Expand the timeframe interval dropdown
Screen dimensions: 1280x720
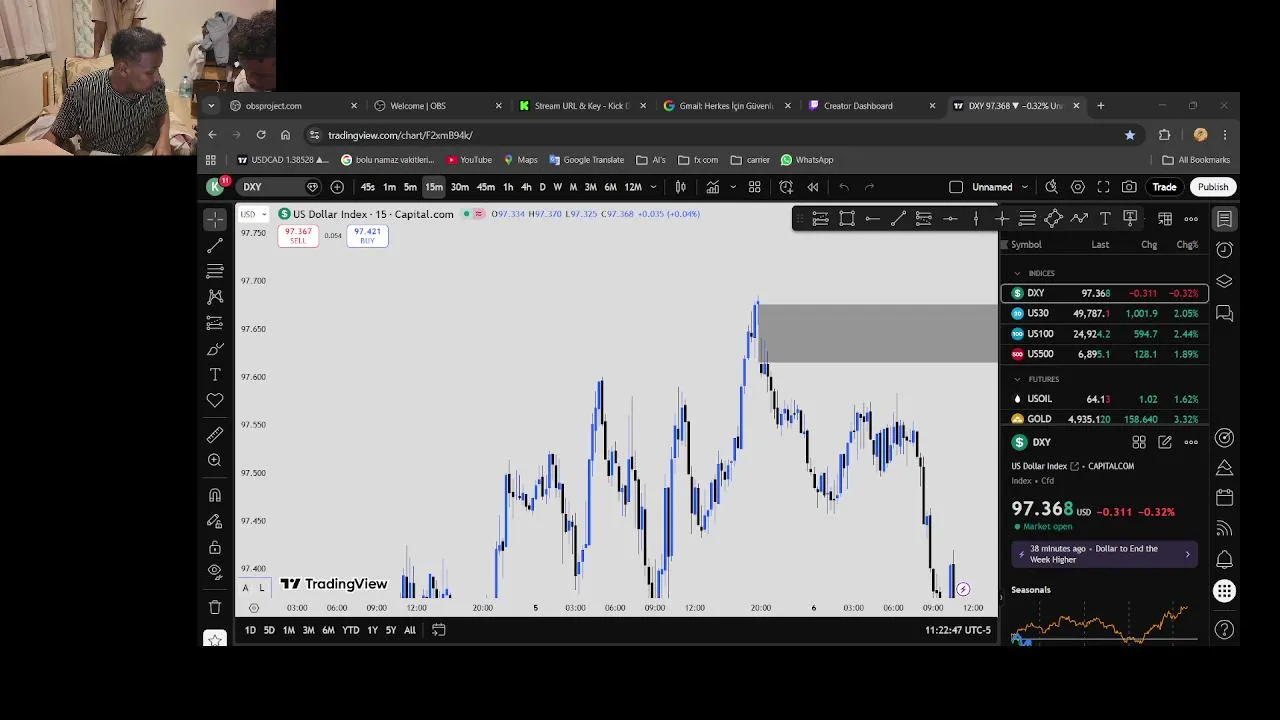[x=654, y=187]
